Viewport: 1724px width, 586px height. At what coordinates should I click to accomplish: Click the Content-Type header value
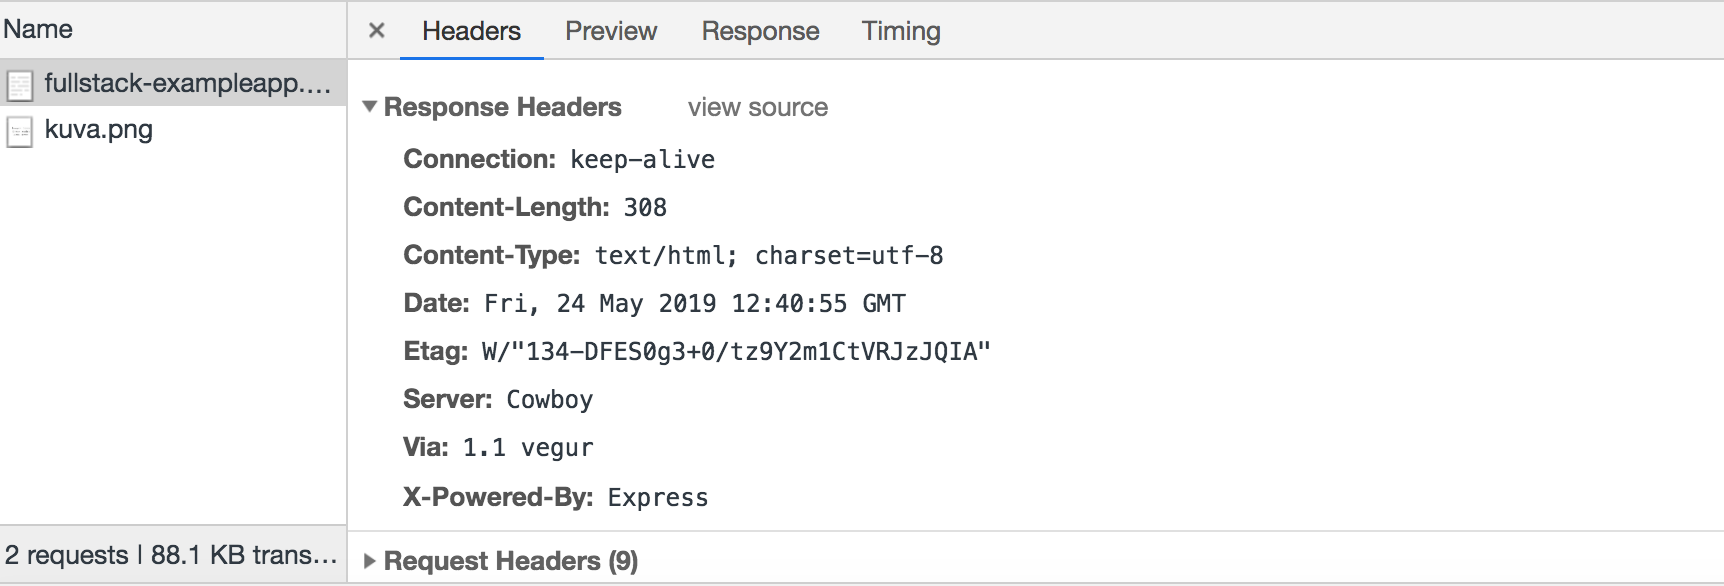click(768, 255)
